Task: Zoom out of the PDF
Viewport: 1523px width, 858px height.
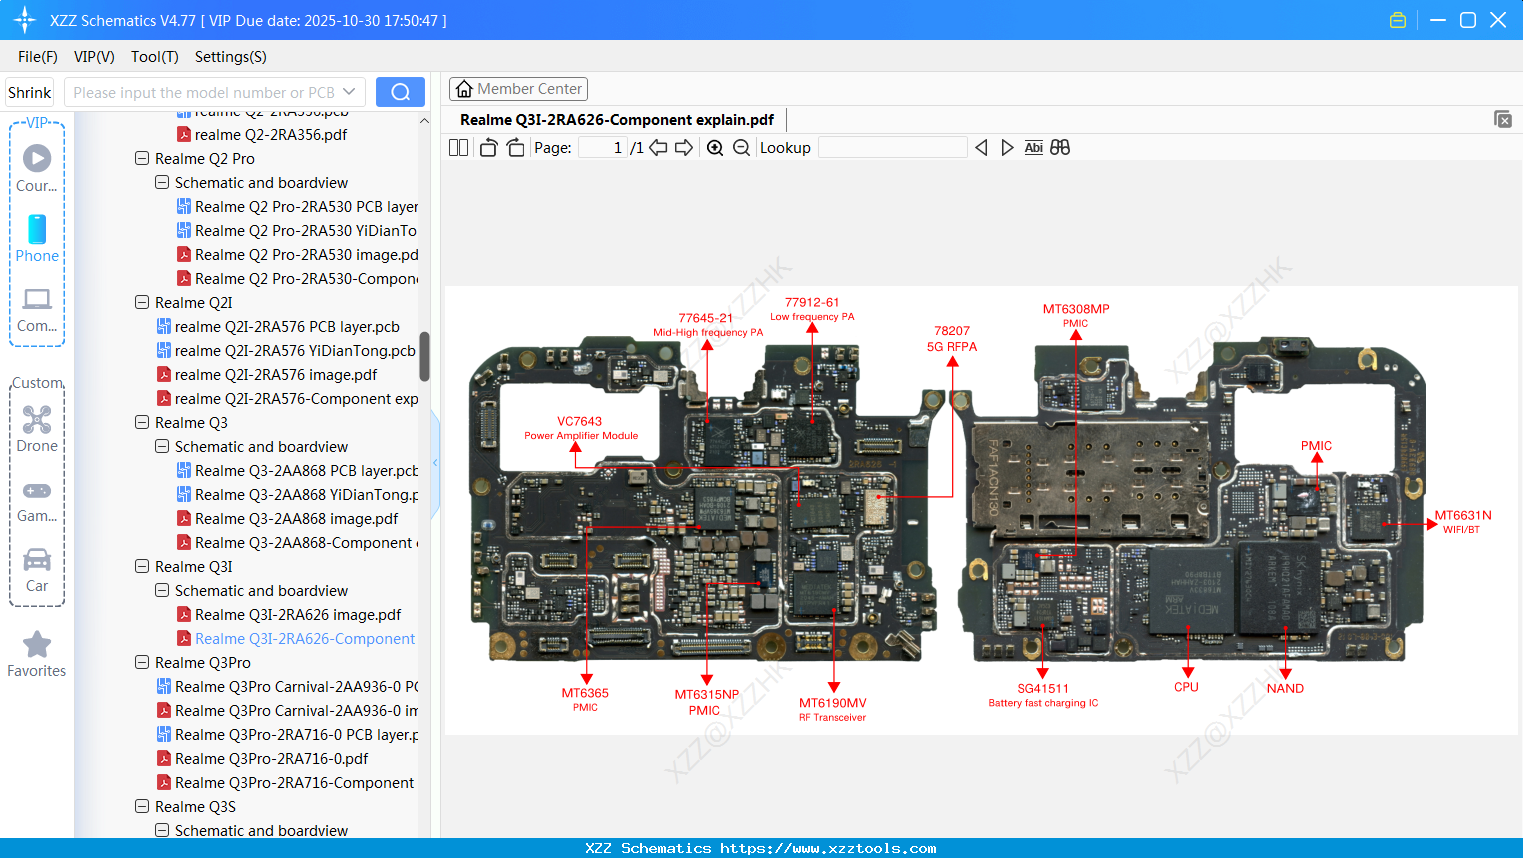Action: [x=741, y=147]
